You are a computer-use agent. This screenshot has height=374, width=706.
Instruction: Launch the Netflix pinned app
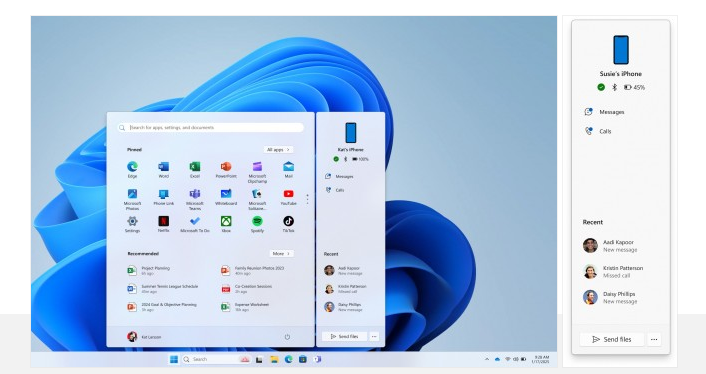[x=163, y=224]
